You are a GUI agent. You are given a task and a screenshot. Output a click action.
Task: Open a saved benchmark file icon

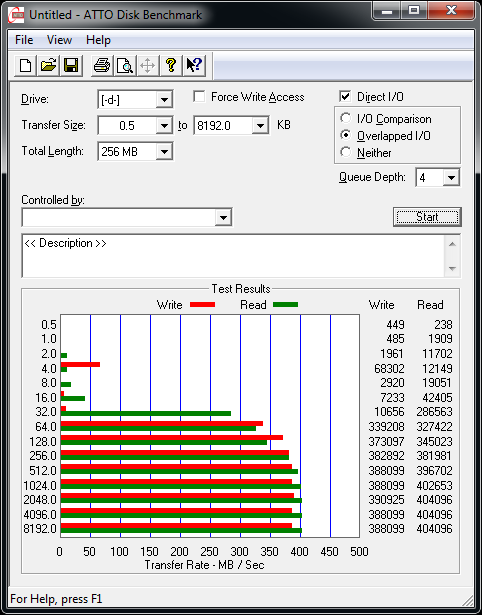click(48, 65)
